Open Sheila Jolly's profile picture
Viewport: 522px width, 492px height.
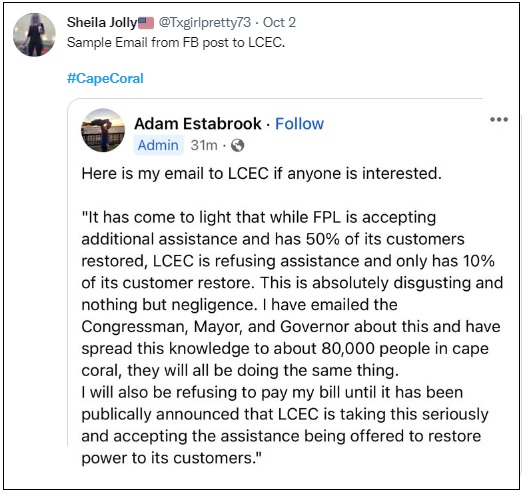point(34,35)
